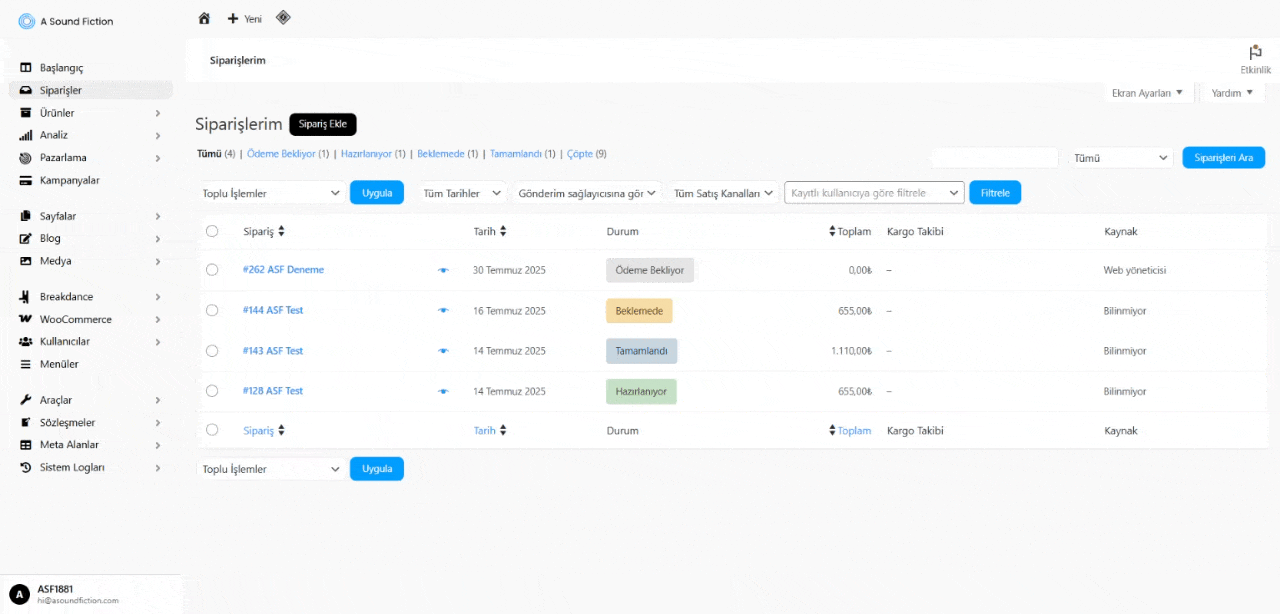This screenshot has width=1280, height=614.
Task: Open order #262 ASF Deneme link
Action: [283, 270]
